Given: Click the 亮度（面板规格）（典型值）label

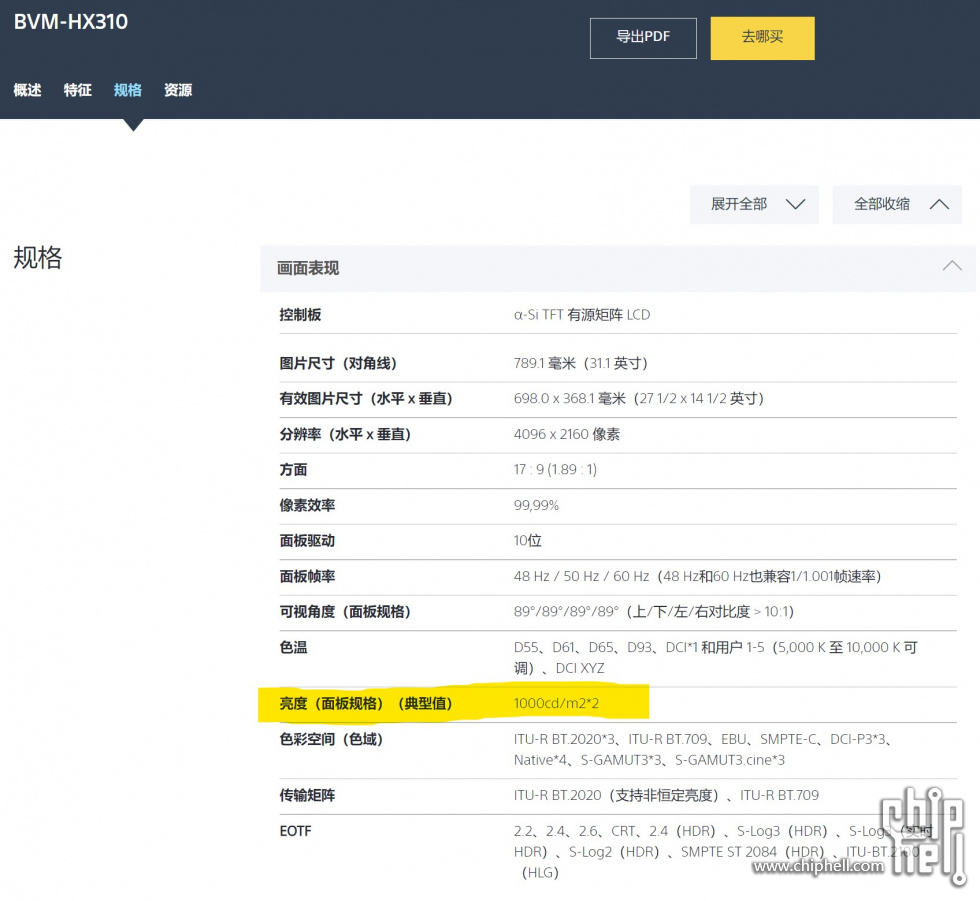Looking at the screenshot, I should 366,704.
